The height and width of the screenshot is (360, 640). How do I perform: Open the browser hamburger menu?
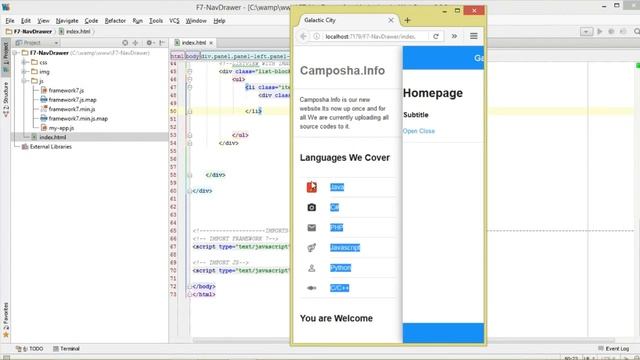pyautogui.click(x=473, y=36)
